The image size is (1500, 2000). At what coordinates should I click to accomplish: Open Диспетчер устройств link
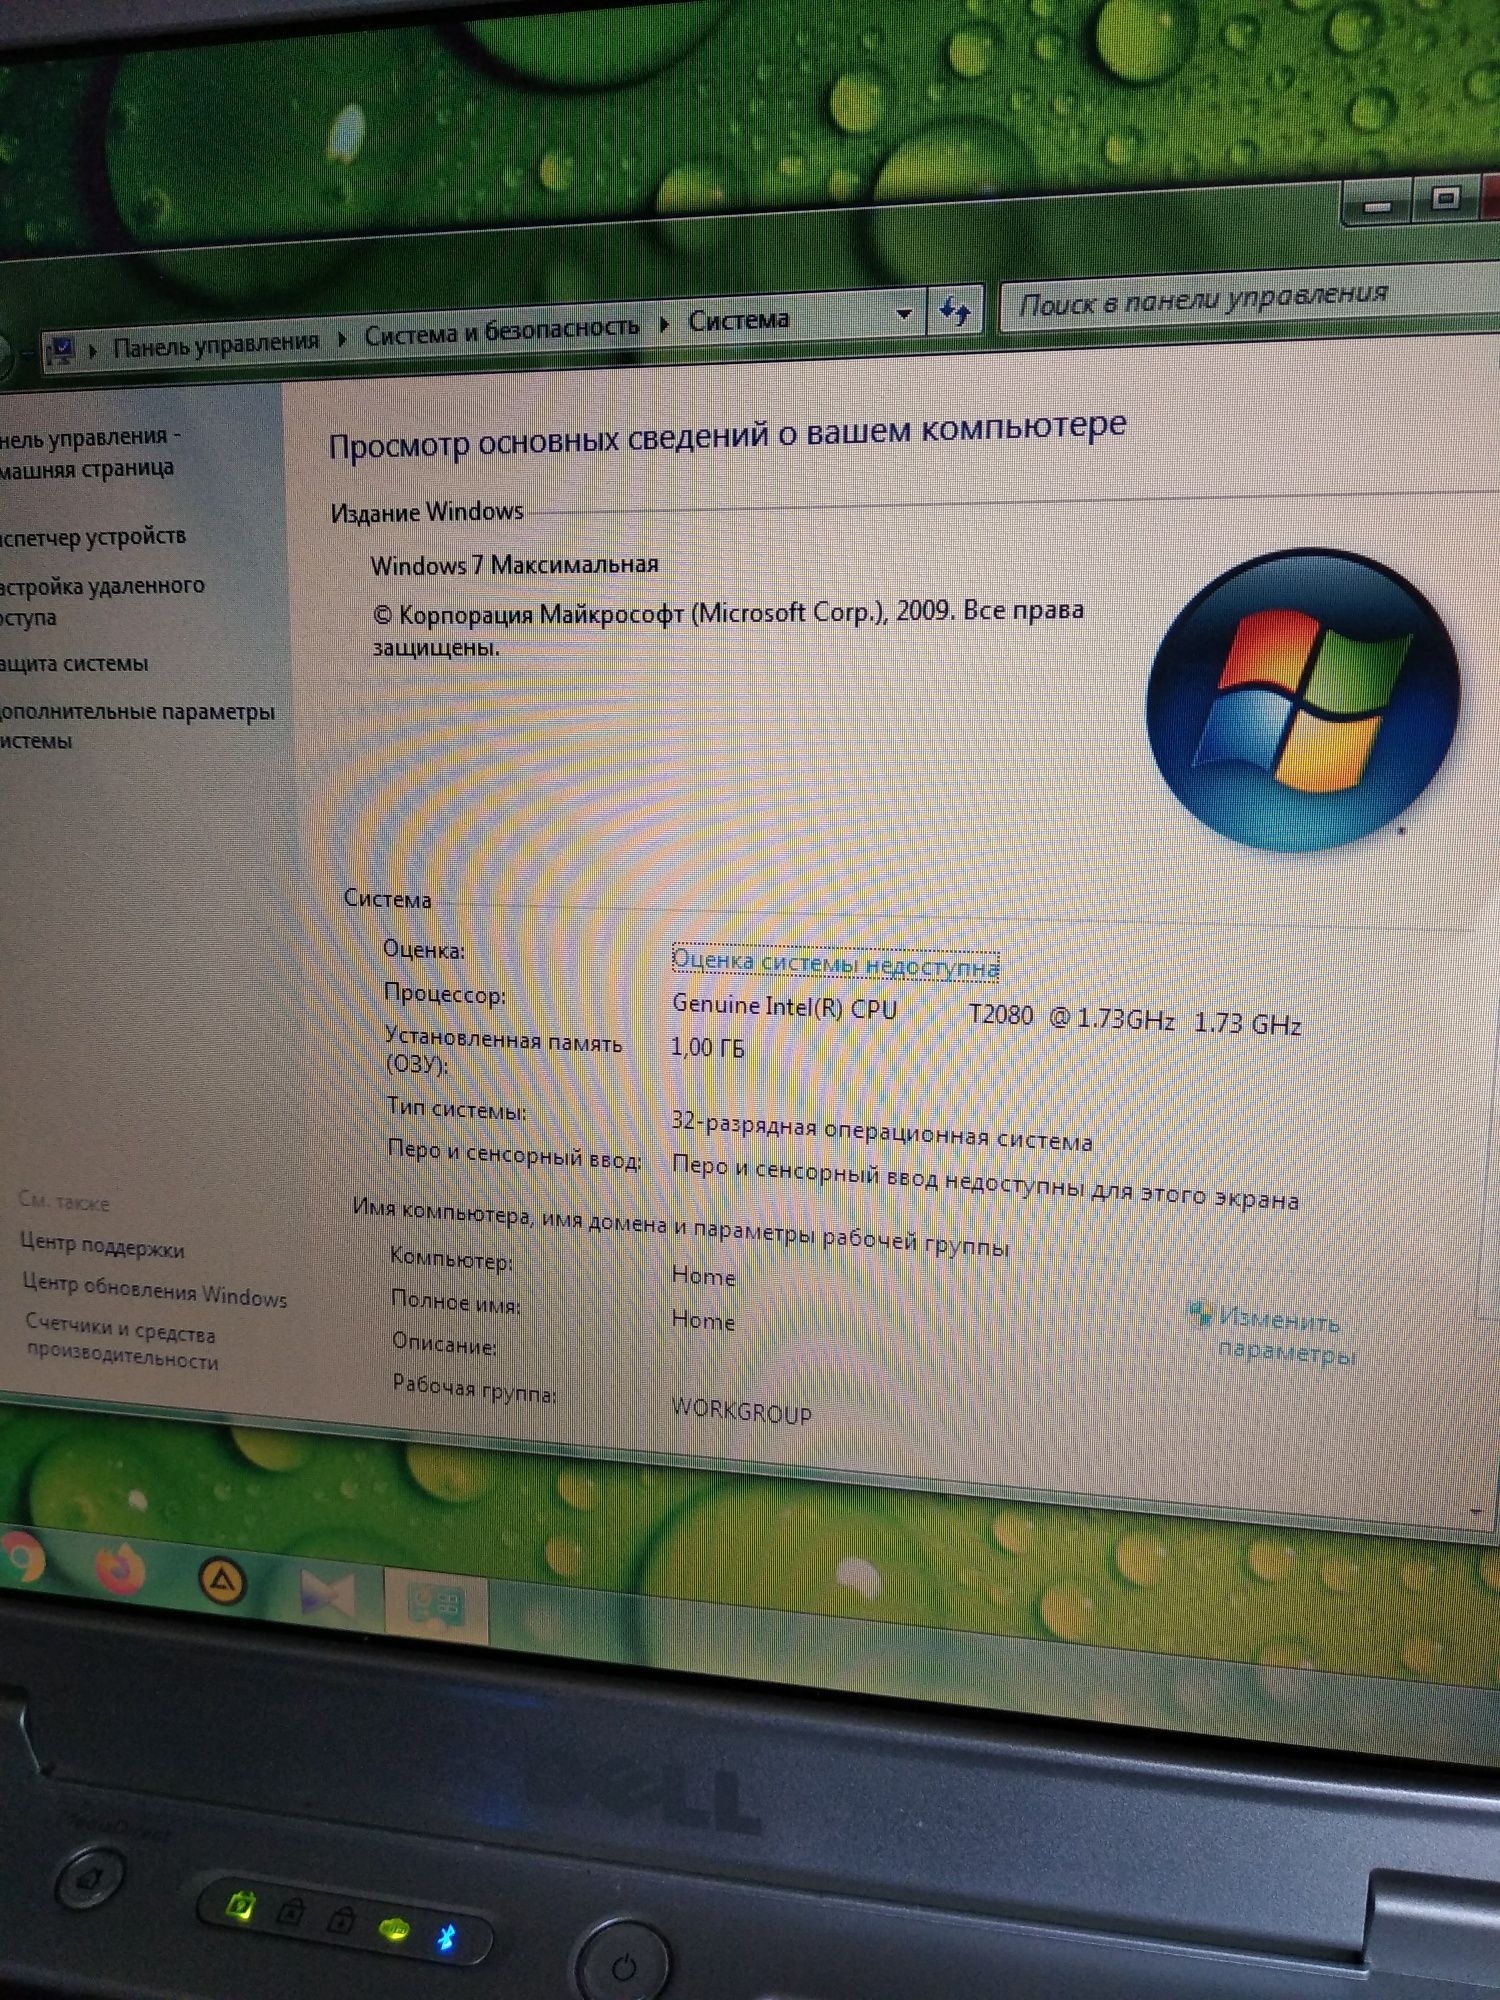click(x=93, y=537)
